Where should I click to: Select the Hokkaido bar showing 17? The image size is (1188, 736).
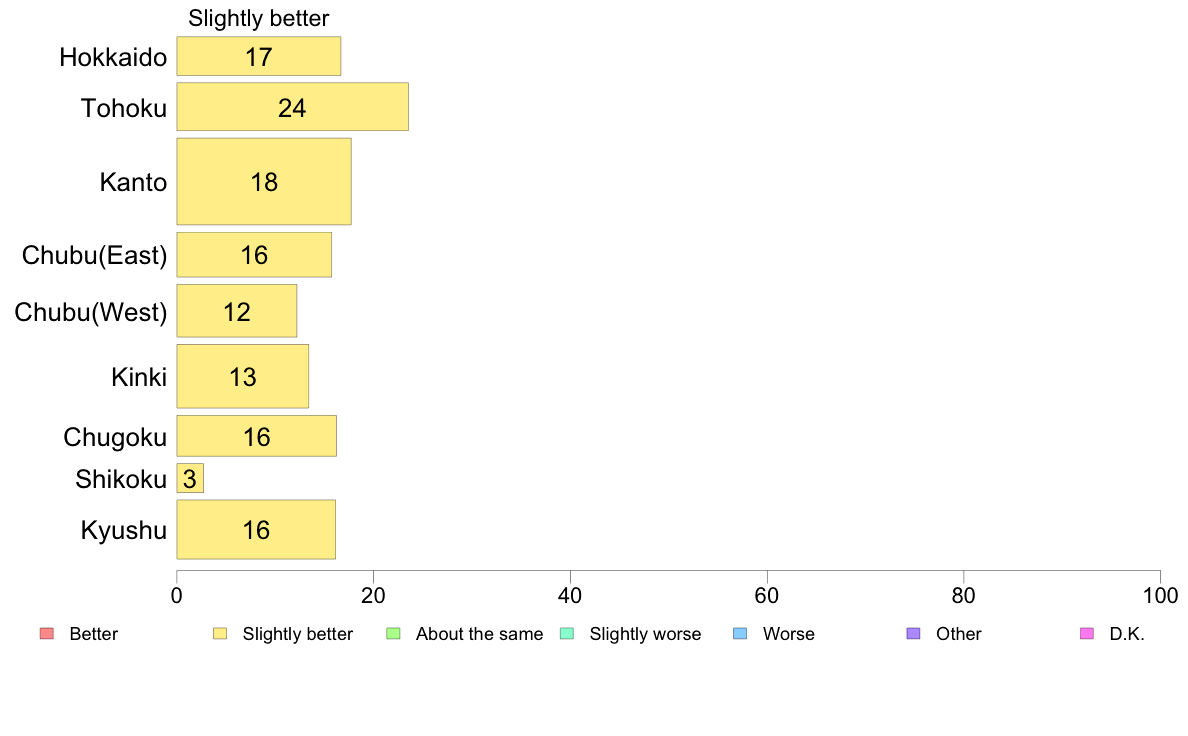pyautogui.click(x=259, y=56)
